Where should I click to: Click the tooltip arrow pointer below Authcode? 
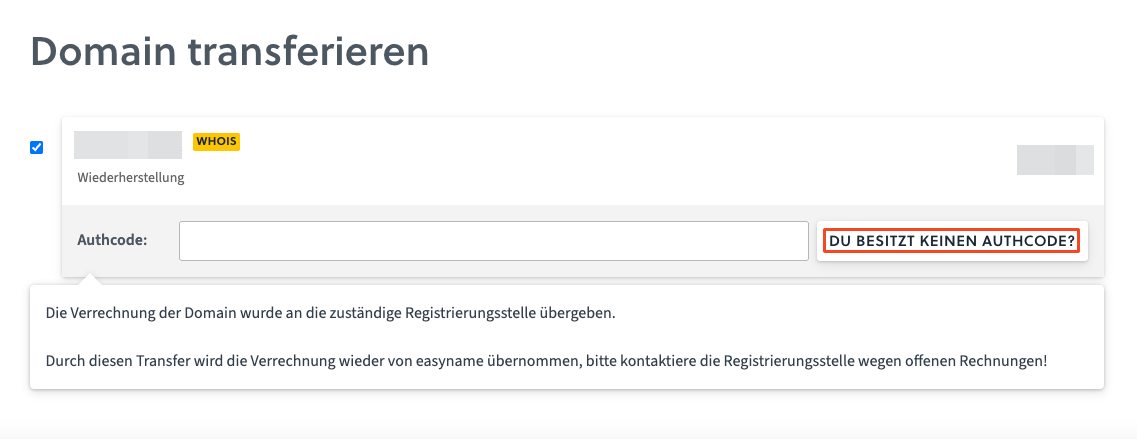91,279
